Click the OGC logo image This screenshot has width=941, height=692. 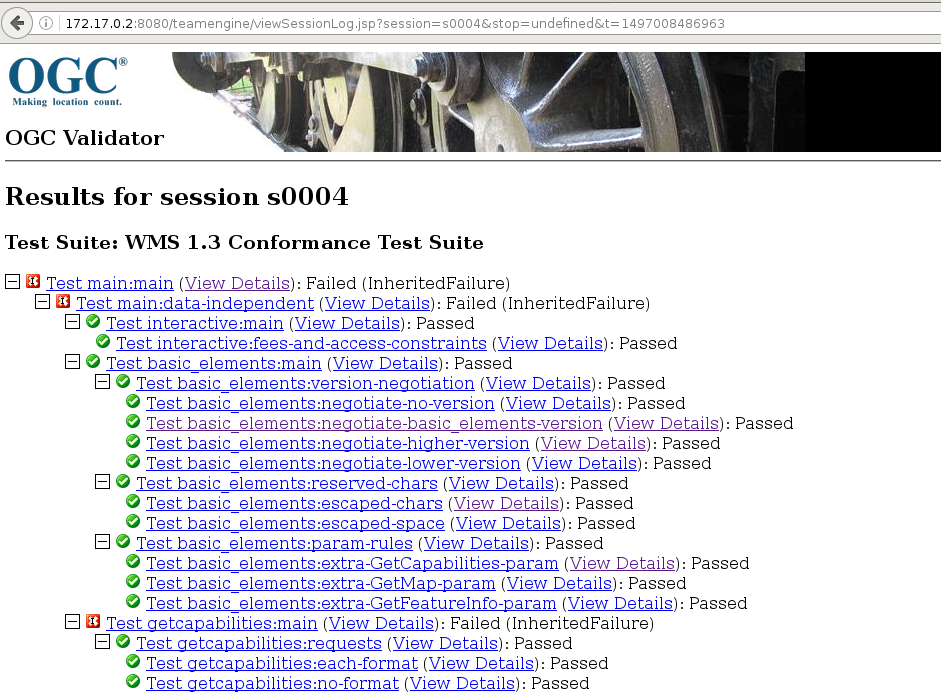click(68, 82)
